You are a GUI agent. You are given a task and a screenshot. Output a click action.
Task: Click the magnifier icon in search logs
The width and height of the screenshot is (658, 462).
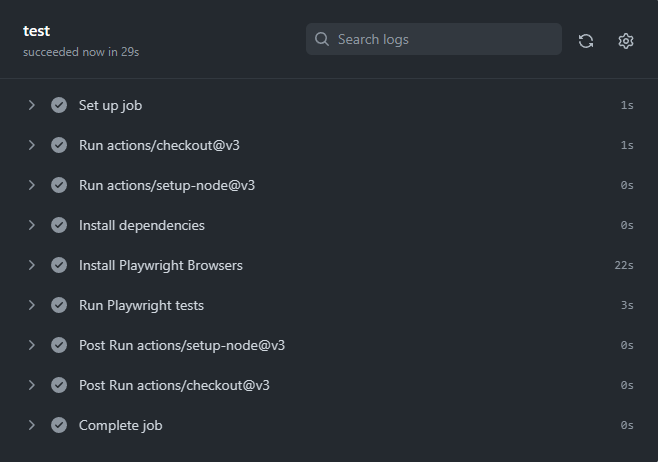point(322,39)
